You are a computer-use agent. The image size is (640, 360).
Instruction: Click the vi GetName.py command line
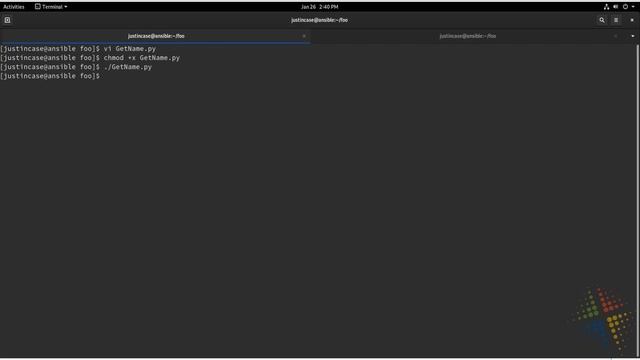point(78,49)
